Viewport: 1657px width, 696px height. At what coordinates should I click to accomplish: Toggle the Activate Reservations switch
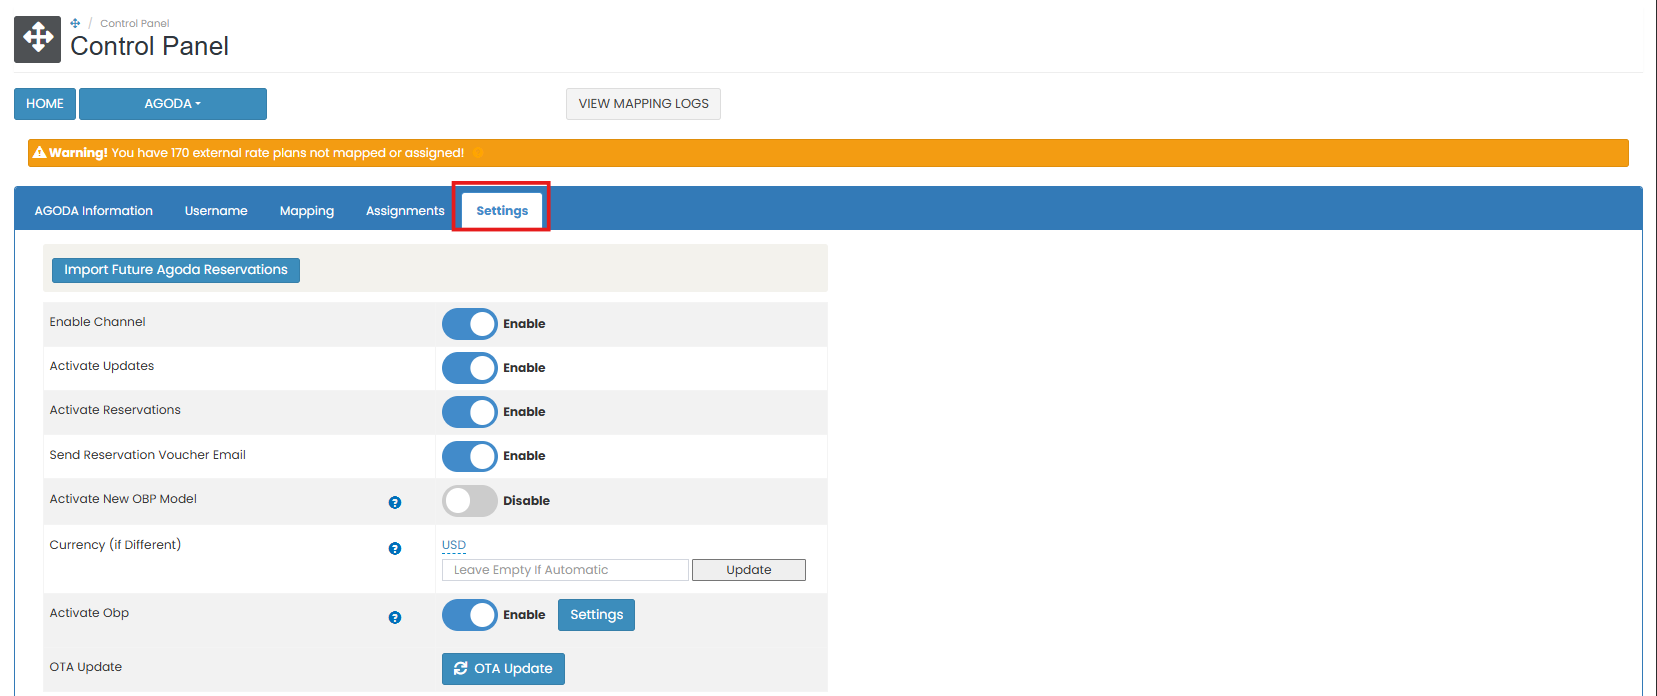(x=469, y=412)
